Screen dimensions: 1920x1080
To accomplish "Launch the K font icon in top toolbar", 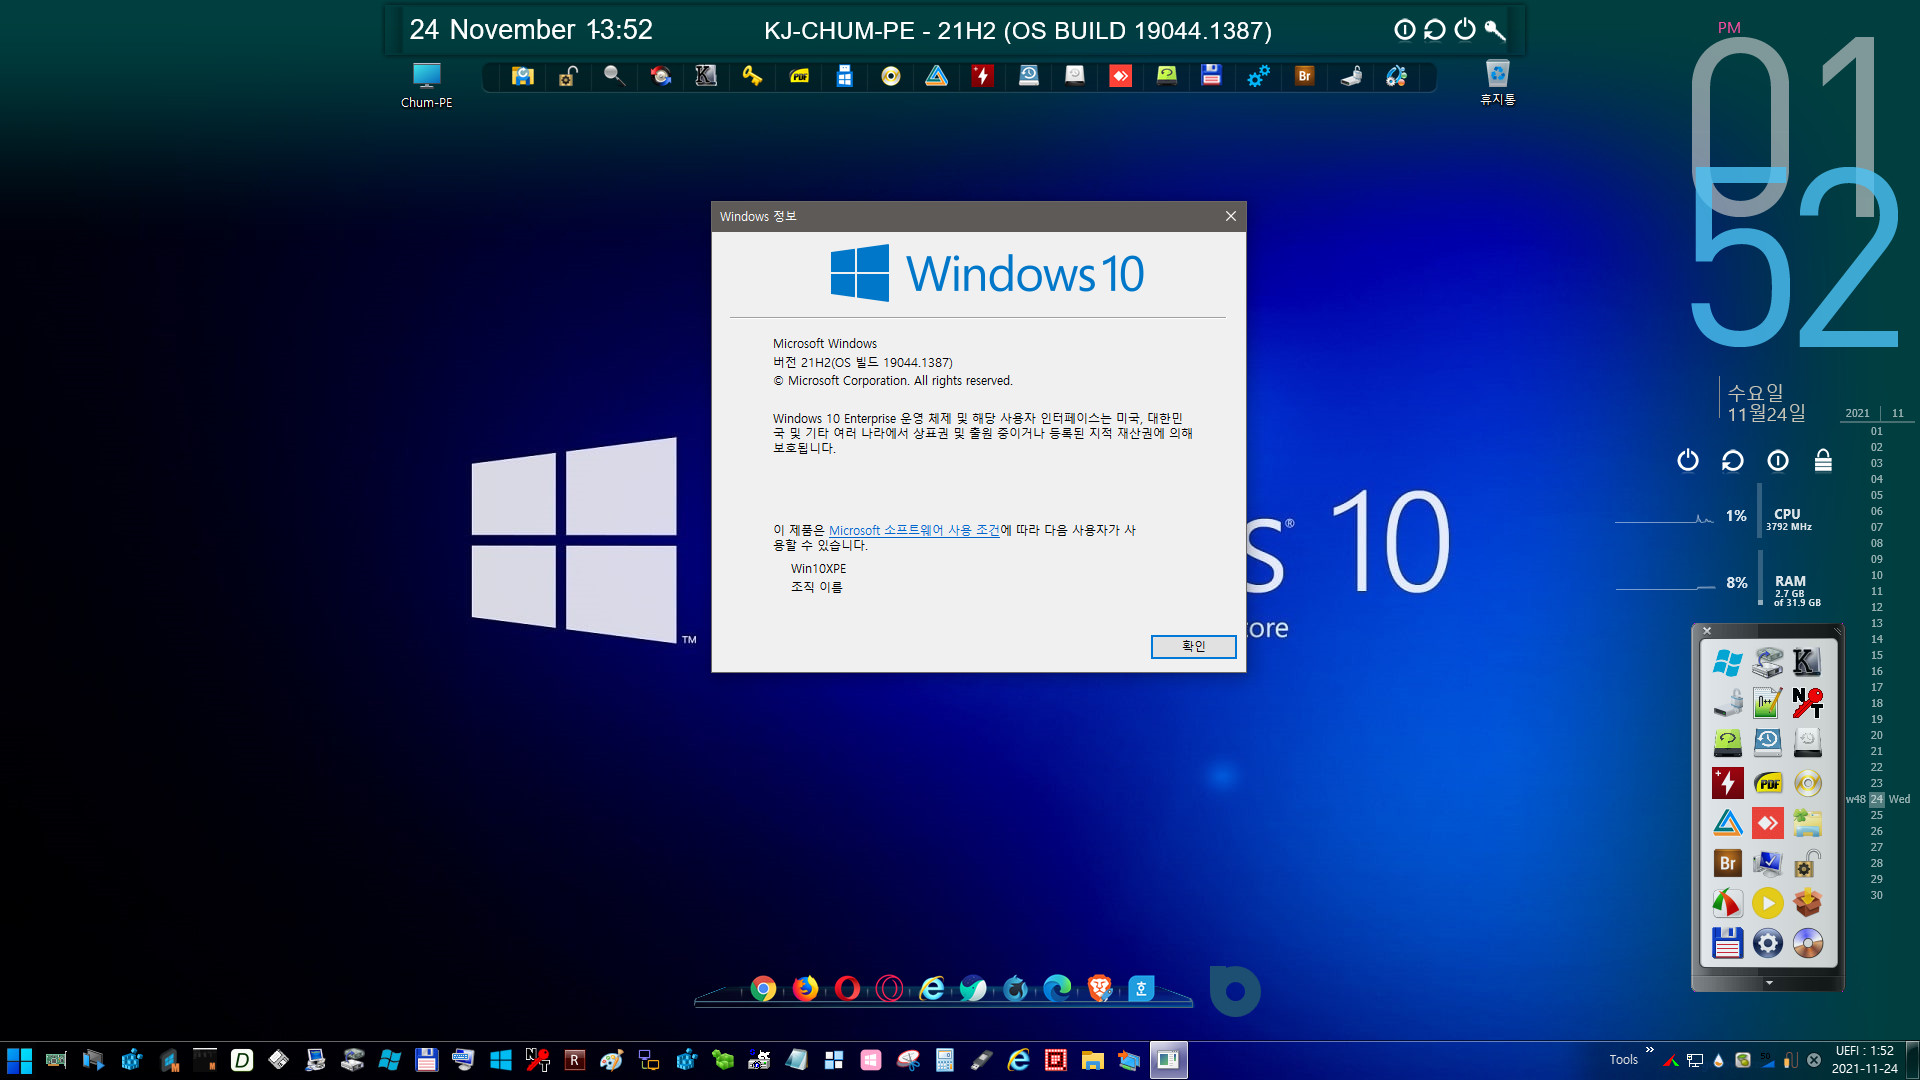I will (x=706, y=76).
